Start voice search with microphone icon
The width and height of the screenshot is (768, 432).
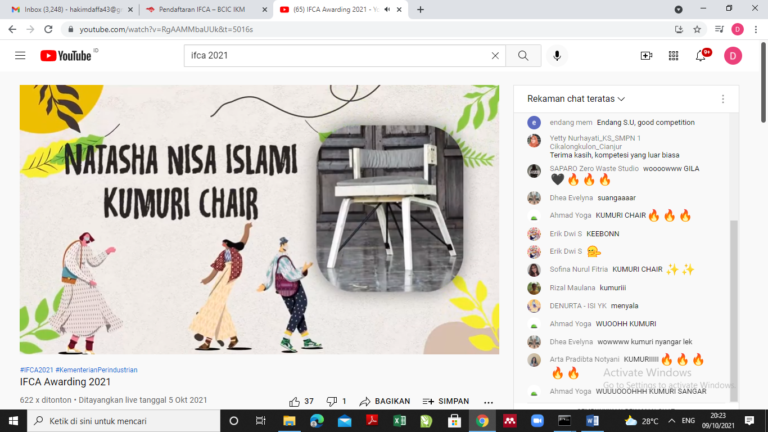[557, 56]
